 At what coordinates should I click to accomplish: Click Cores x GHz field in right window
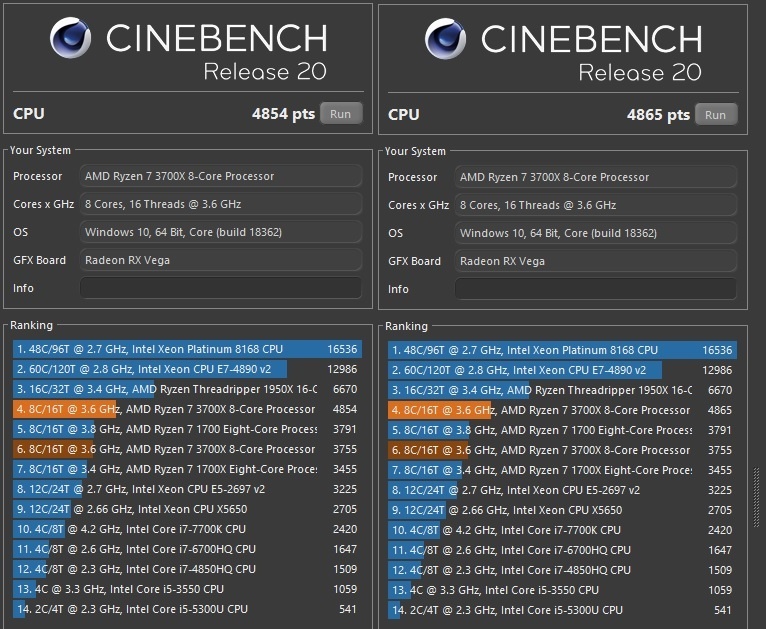[x=596, y=205]
